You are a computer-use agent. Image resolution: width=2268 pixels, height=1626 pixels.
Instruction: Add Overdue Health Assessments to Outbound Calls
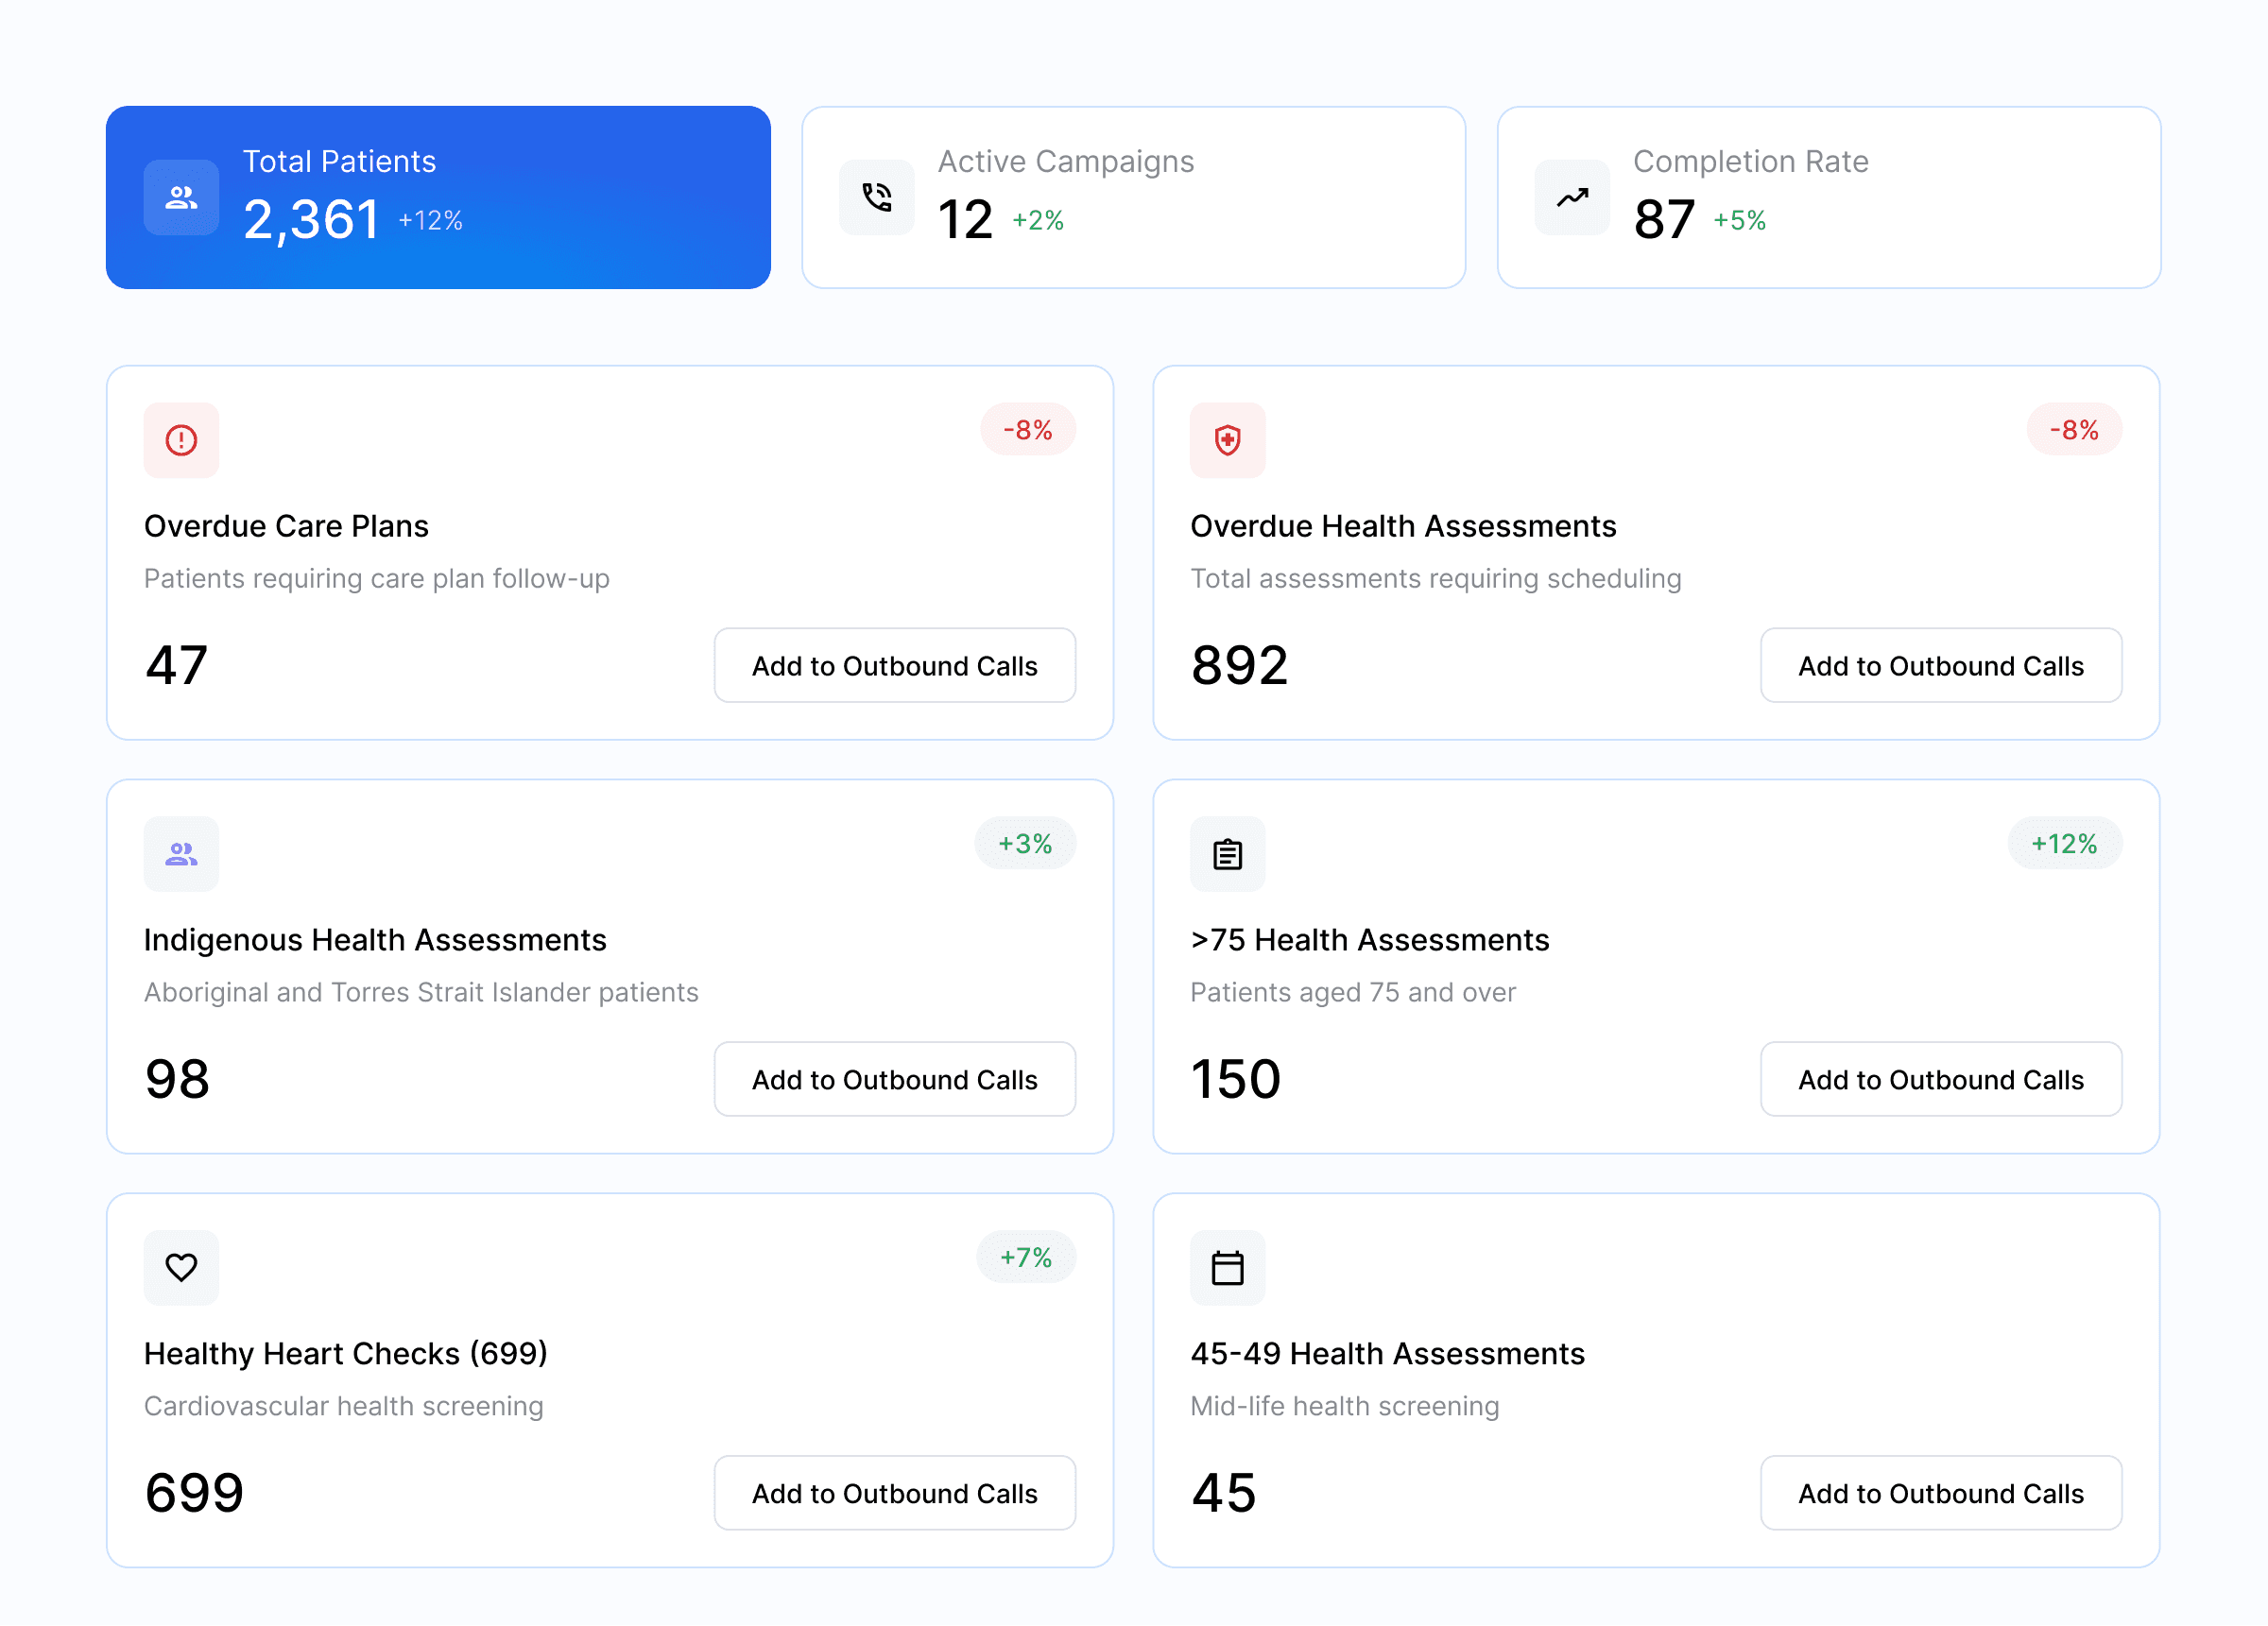[x=1940, y=666]
